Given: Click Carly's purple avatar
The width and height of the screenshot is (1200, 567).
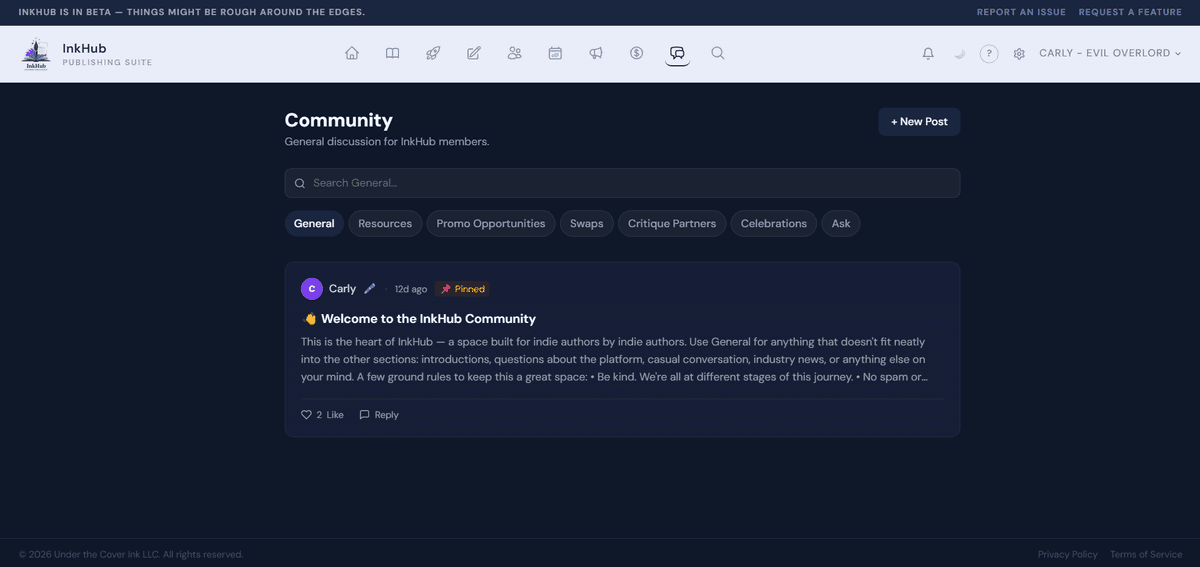Looking at the screenshot, I should [x=312, y=289].
